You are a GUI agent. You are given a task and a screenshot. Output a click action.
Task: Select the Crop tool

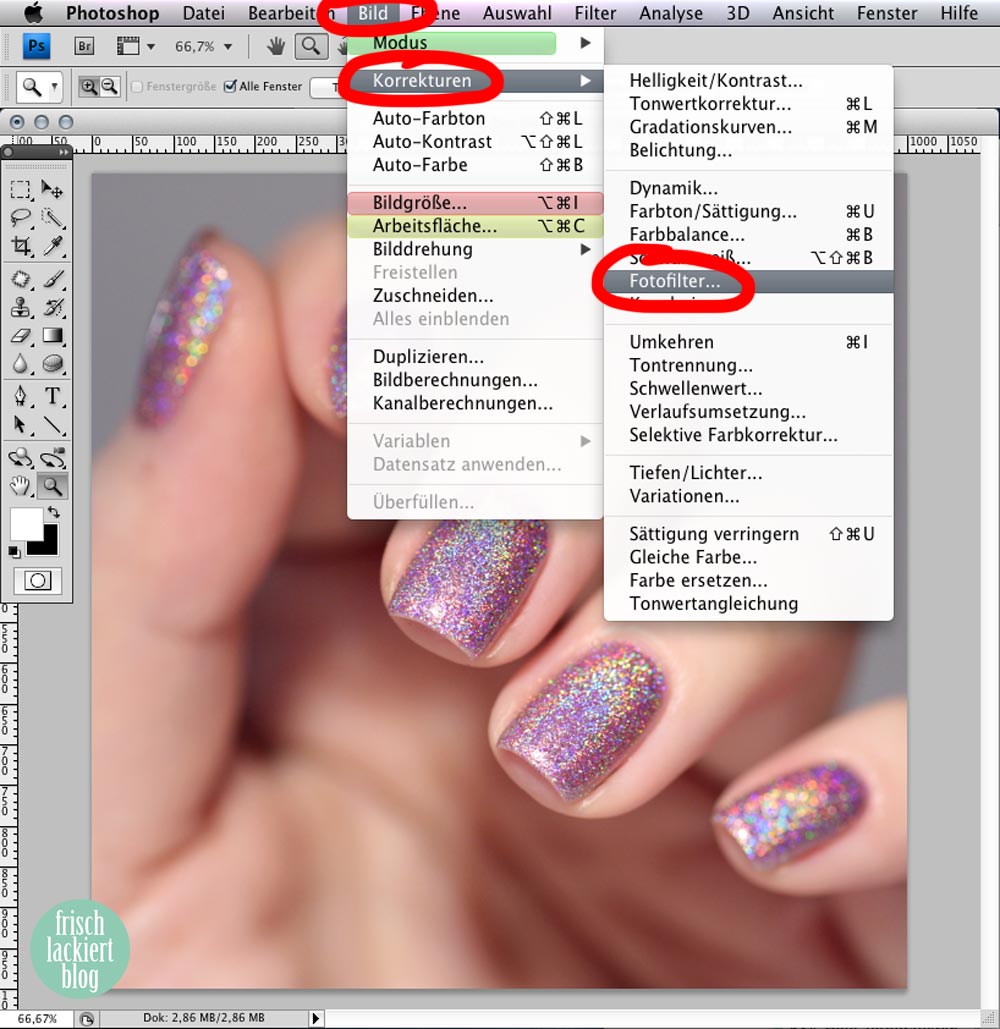click(x=20, y=246)
